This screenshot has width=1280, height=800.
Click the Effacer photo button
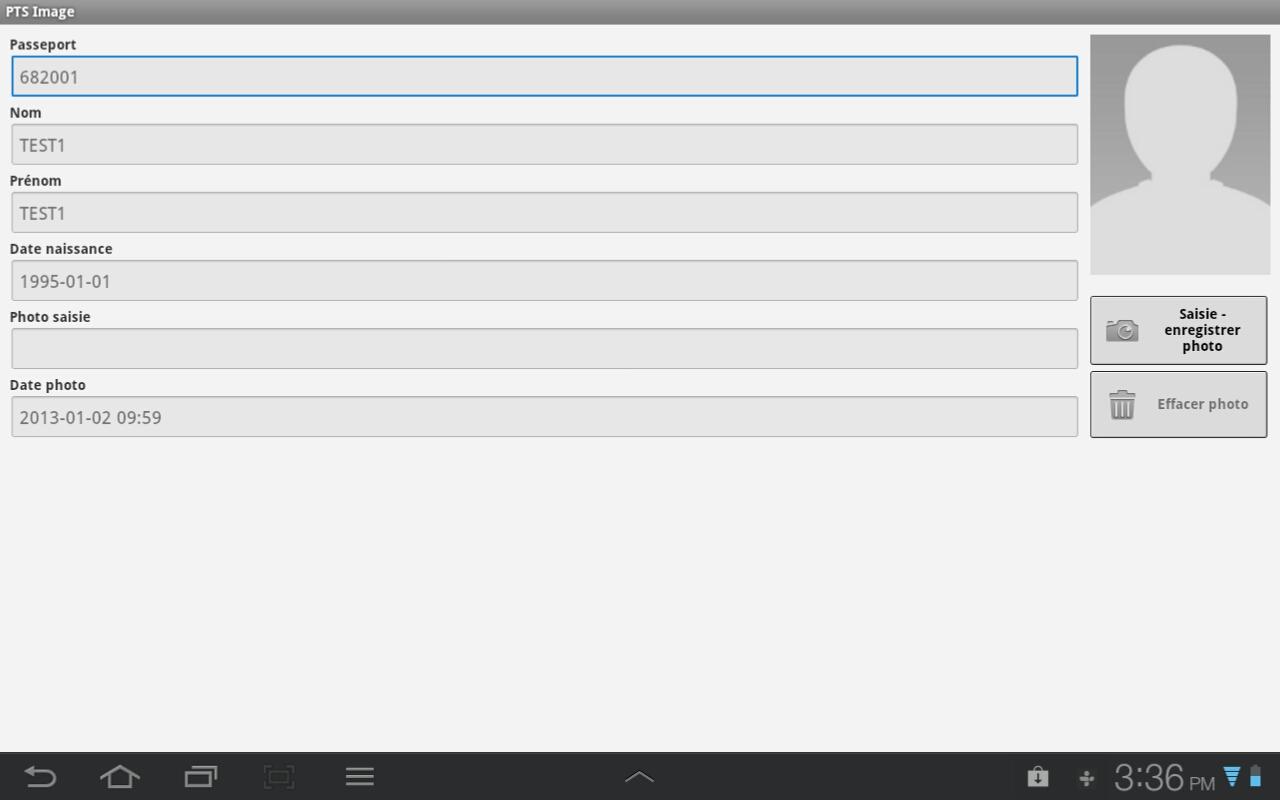(x=1178, y=404)
